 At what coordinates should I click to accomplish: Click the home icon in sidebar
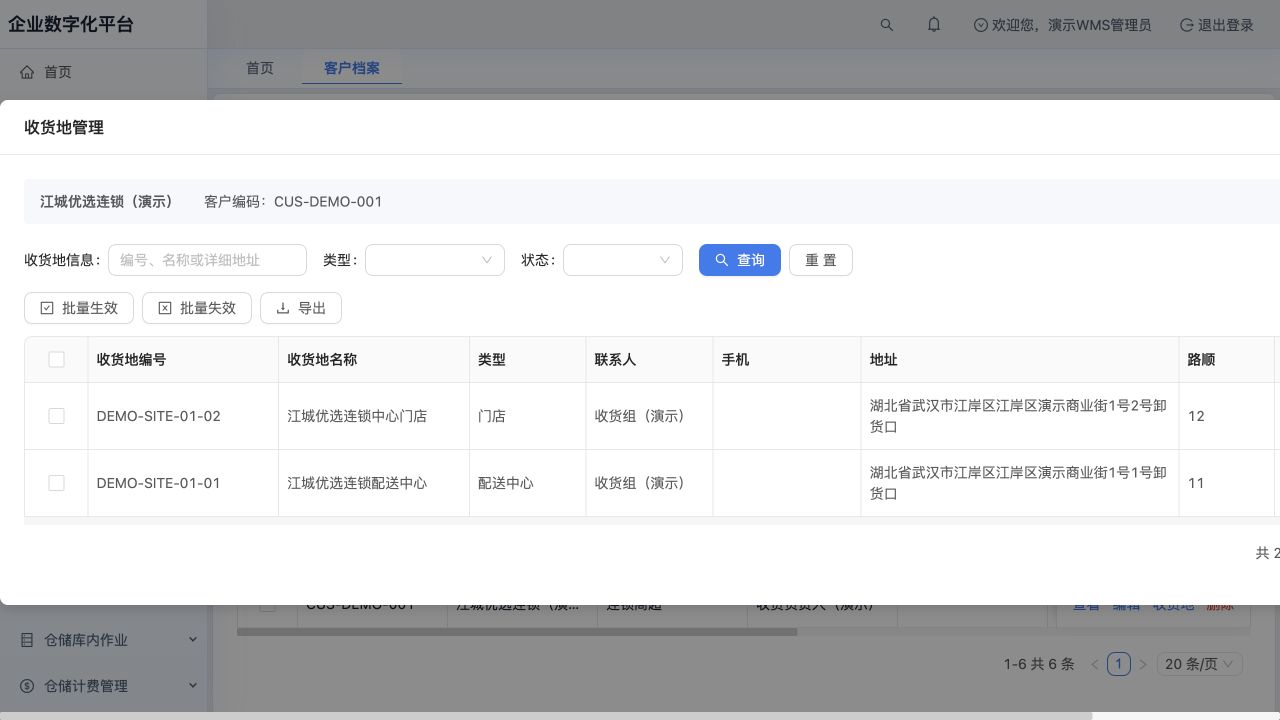click(x=27, y=72)
